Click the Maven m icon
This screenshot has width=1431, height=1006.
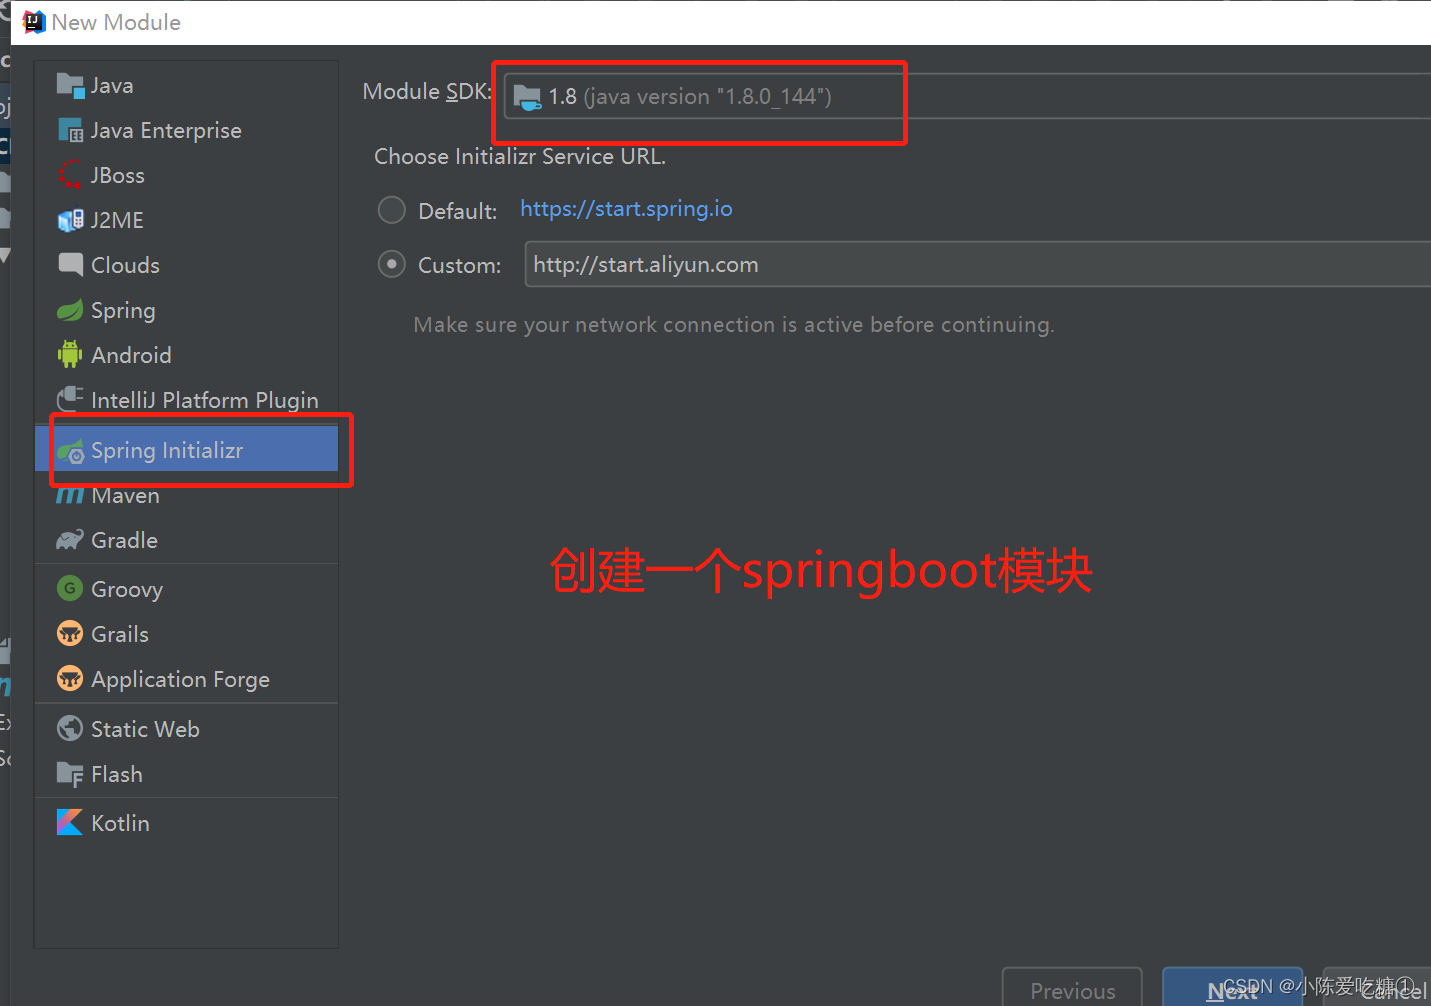pos(70,496)
